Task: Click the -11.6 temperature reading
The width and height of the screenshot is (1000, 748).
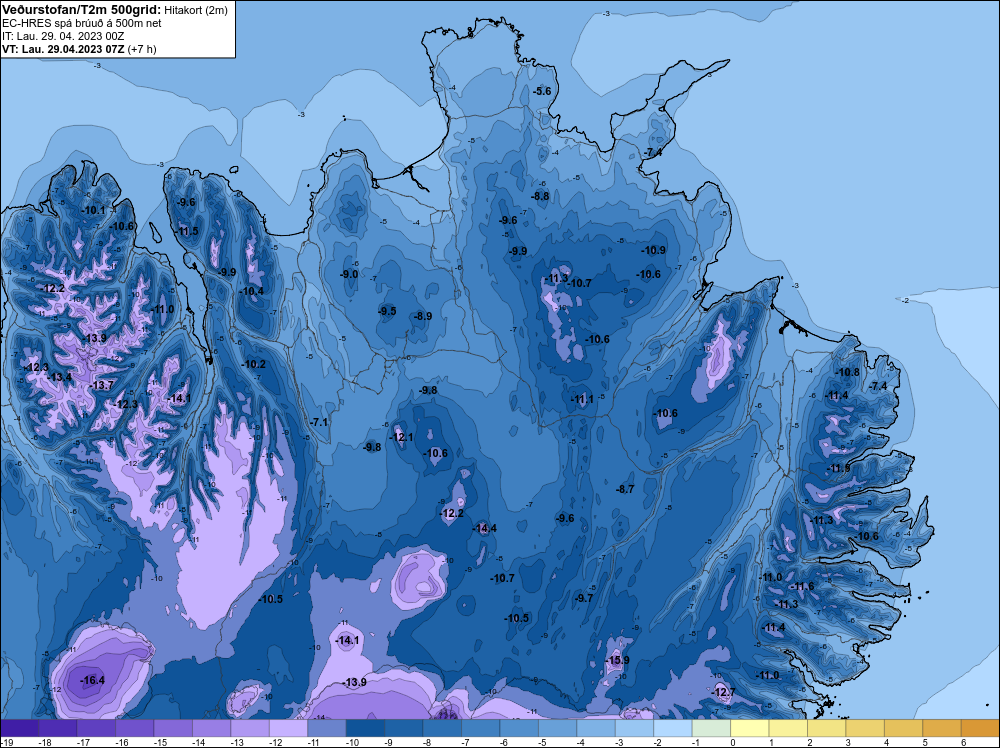Action: click(802, 587)
